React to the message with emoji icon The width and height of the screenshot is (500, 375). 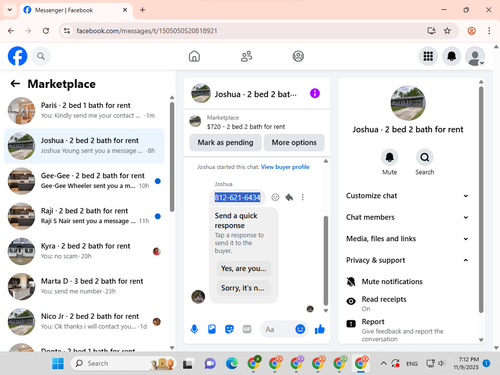(x=275, y=197)
